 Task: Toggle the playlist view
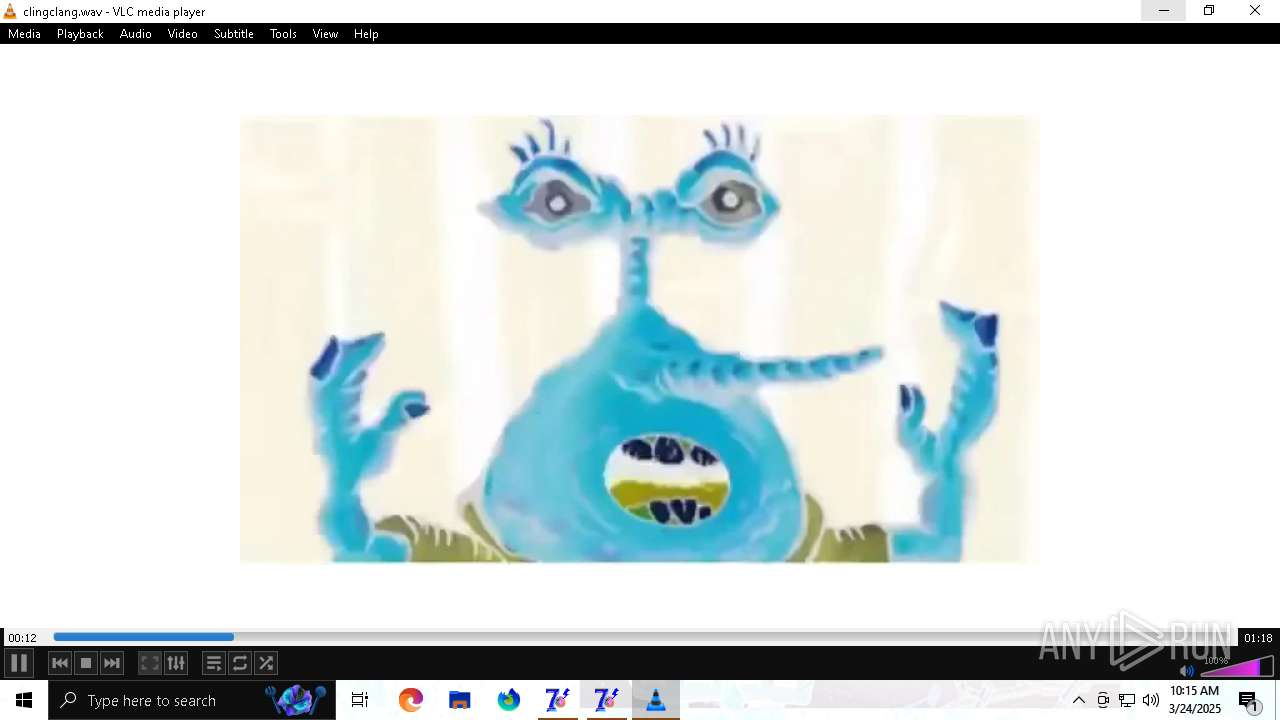(214, 663)
